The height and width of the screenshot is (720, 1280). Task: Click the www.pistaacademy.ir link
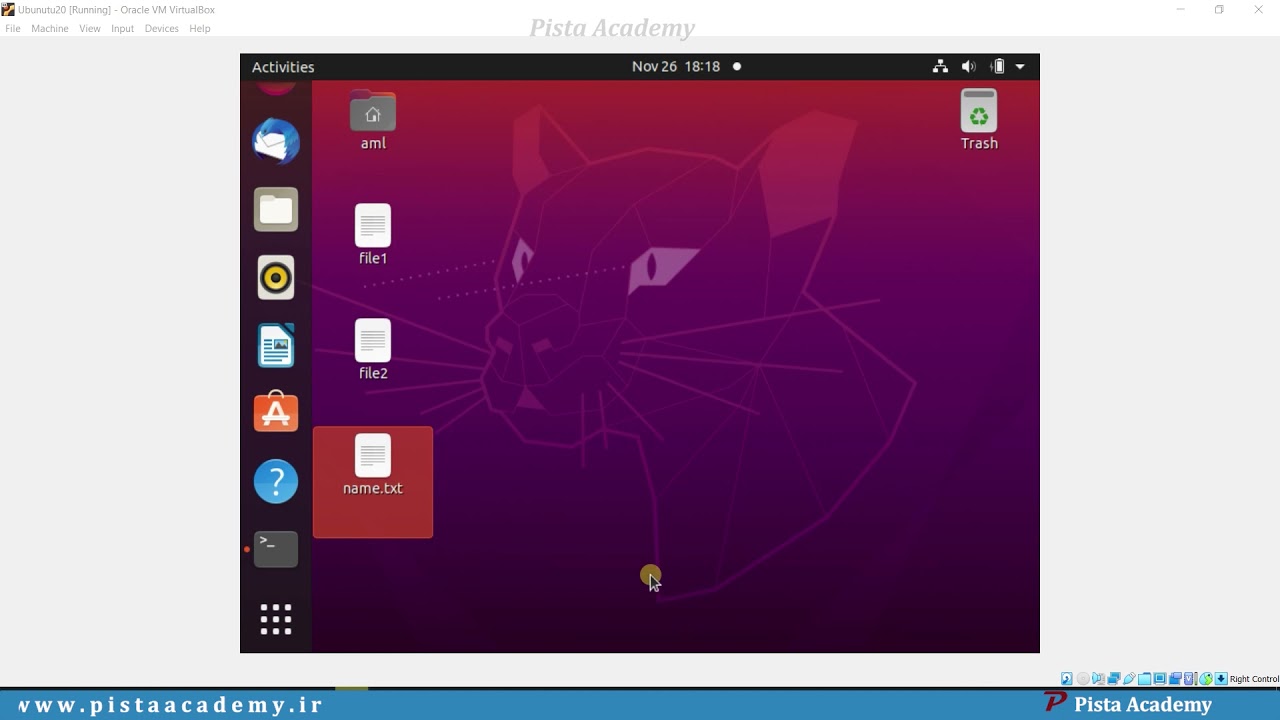(170, 705)
